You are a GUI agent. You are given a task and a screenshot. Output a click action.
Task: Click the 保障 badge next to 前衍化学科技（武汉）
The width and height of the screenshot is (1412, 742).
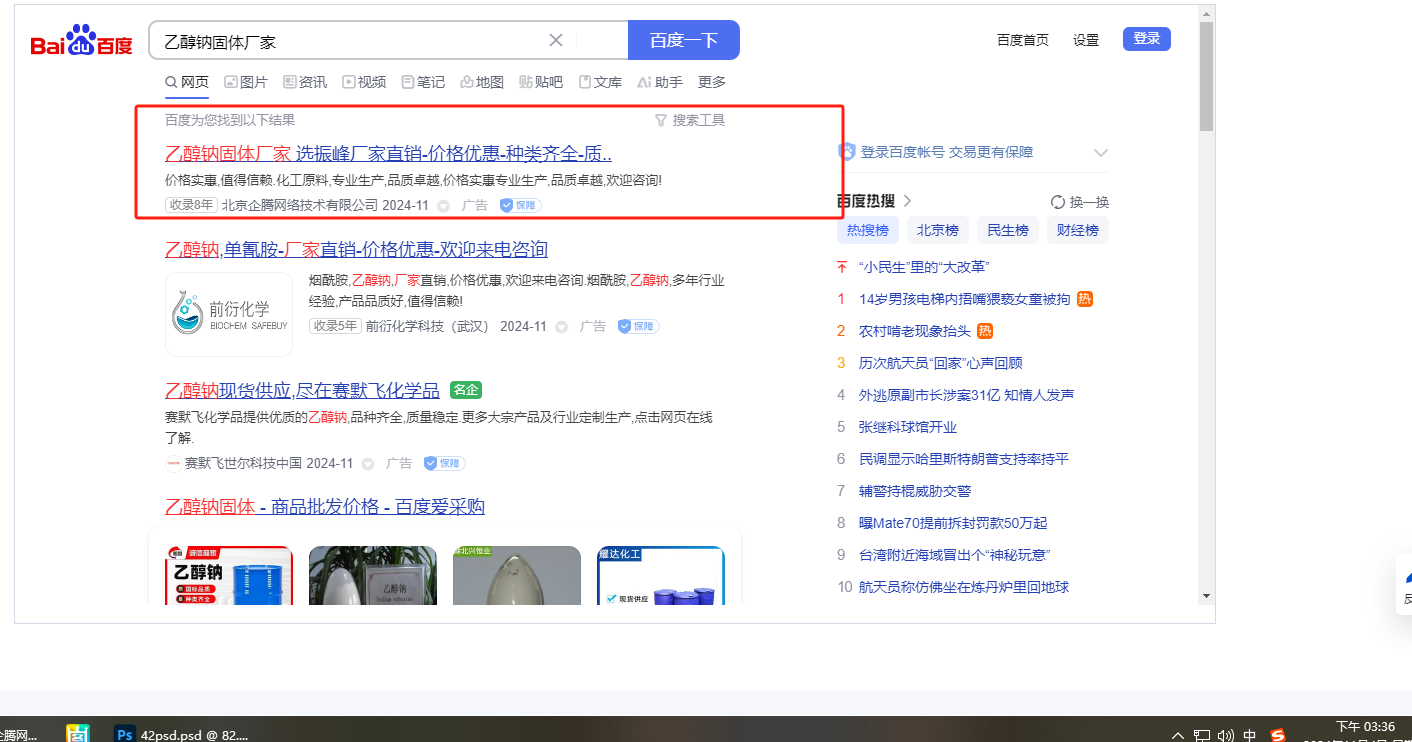[x=638, y=326]
